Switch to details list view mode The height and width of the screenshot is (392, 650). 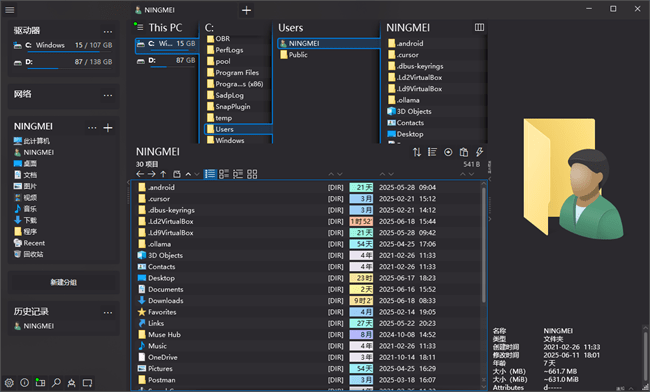210,174
